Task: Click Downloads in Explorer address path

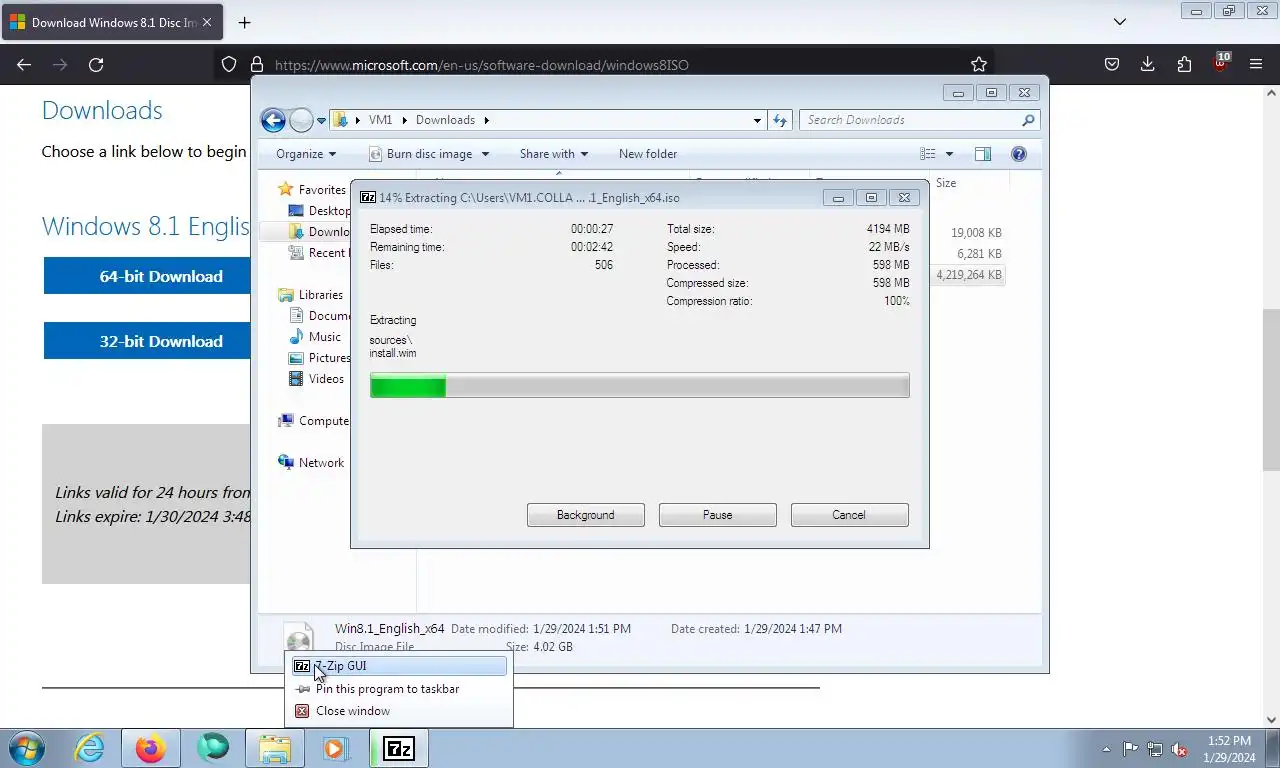Action: [445, 120]
